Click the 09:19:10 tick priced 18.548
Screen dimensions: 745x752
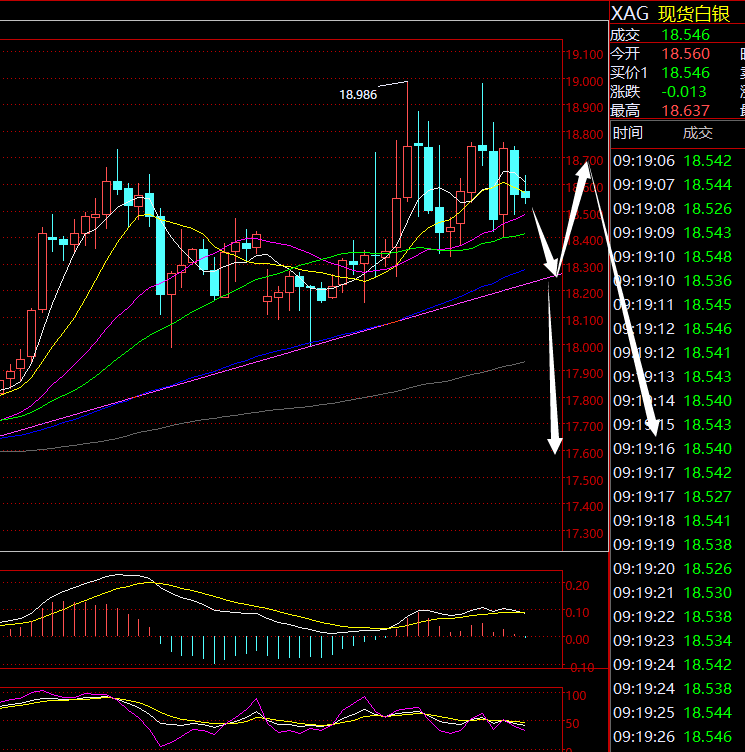pos(673,257)
